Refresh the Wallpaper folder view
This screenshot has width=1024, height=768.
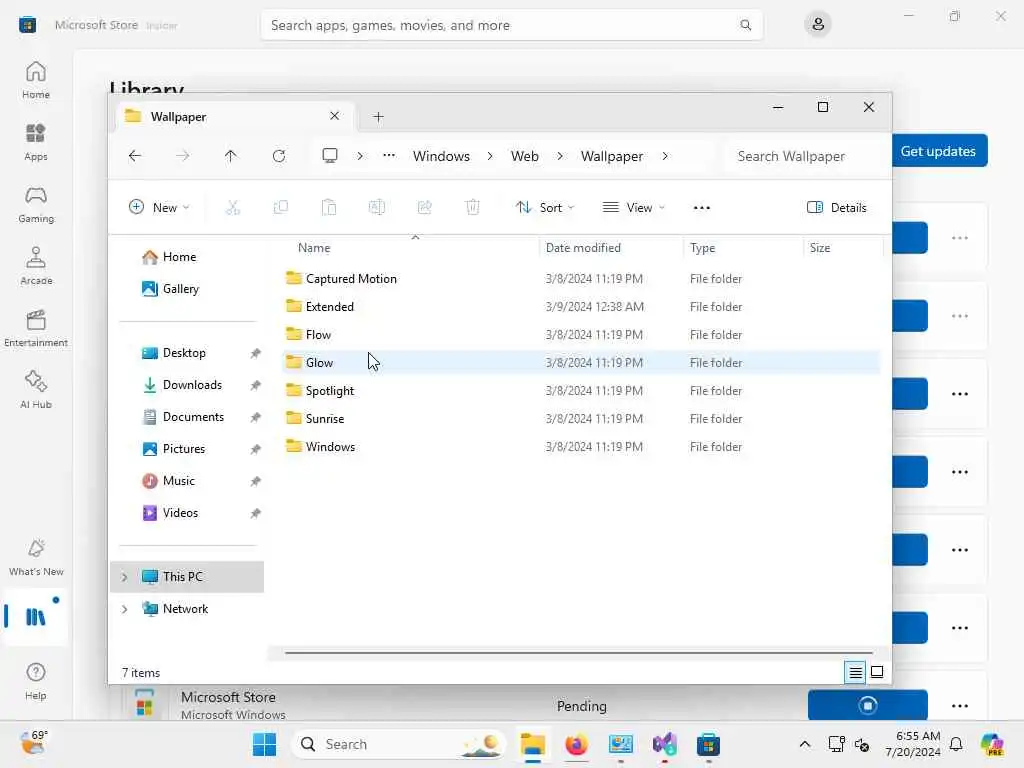[279, 156]
